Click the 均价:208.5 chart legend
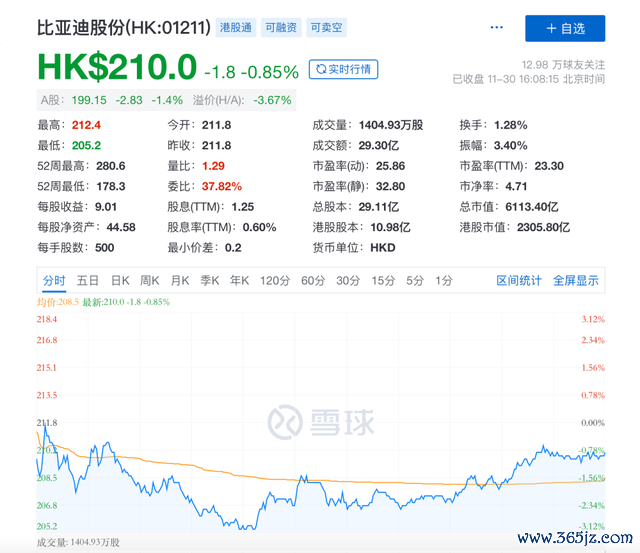 pyautogui.click(x=58, y=302)
